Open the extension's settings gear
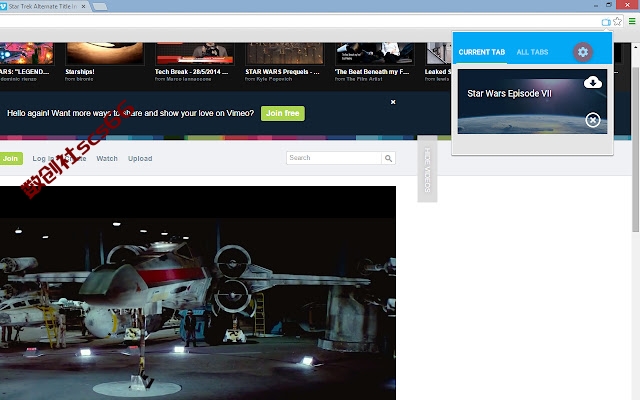The width and height of the screenshot is (640, 400). click(582, 52)
